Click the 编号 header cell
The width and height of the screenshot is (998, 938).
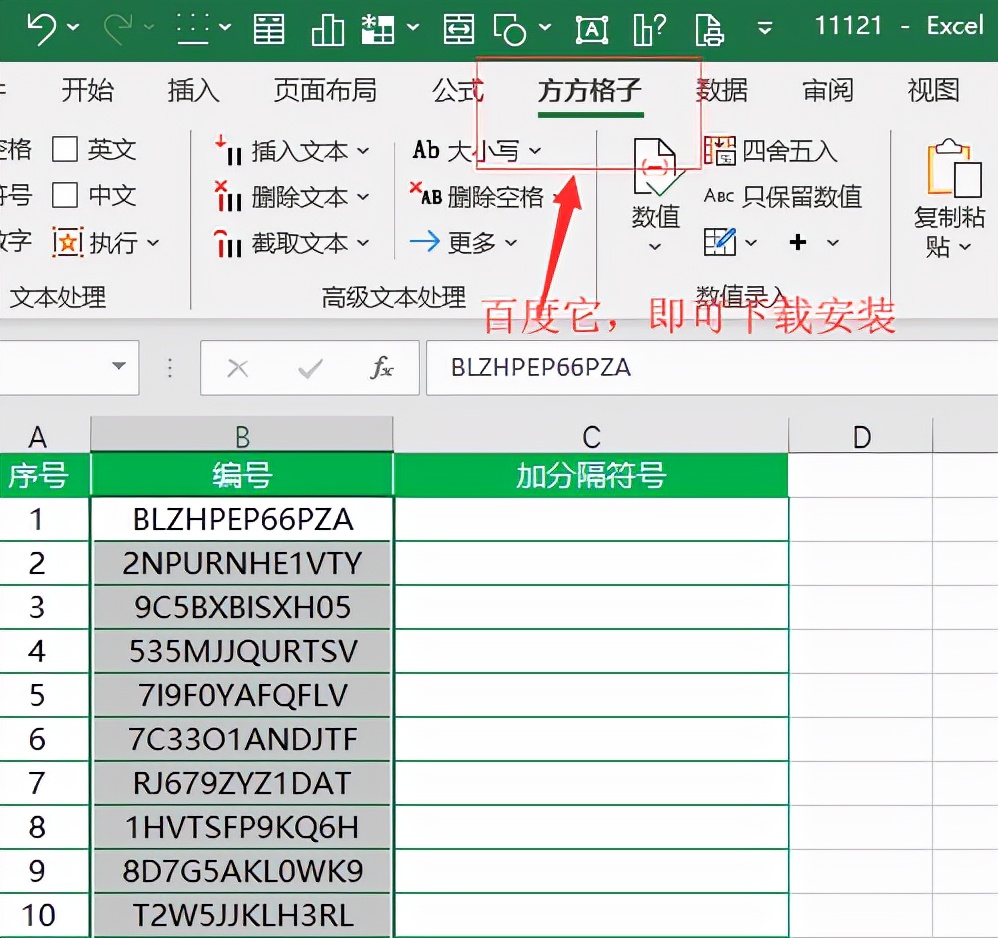(242, 475)
